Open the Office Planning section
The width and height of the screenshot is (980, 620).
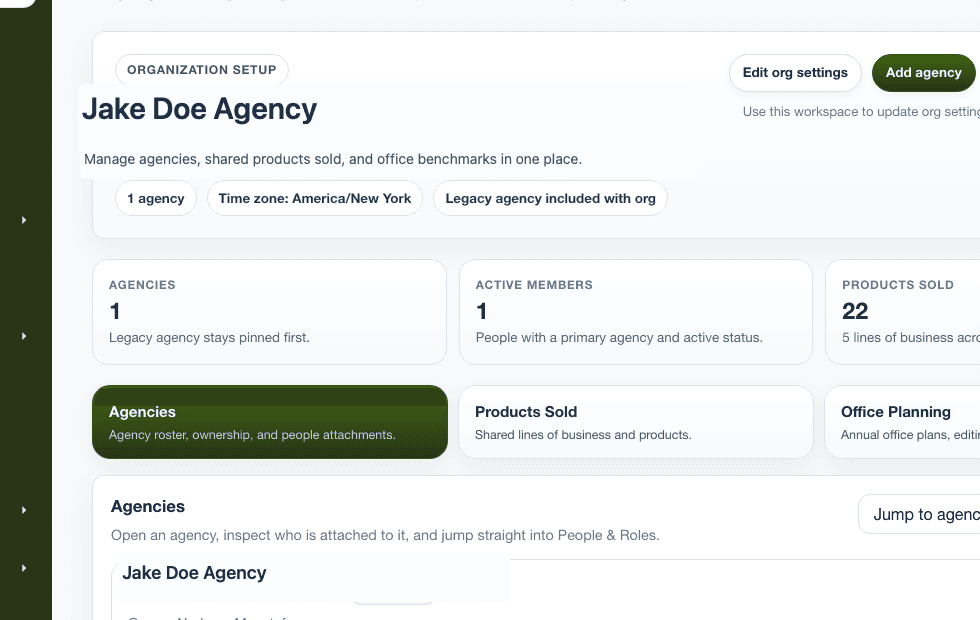click(900, 421)
